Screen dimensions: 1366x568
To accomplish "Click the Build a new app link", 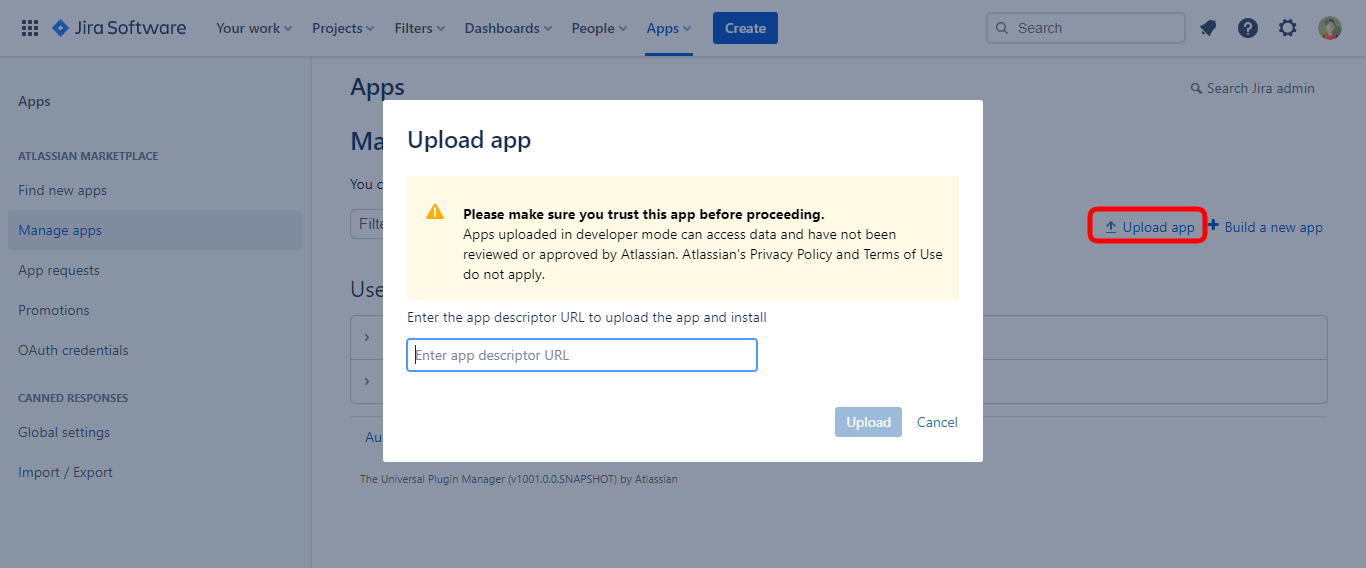I will pos(1265,227).
